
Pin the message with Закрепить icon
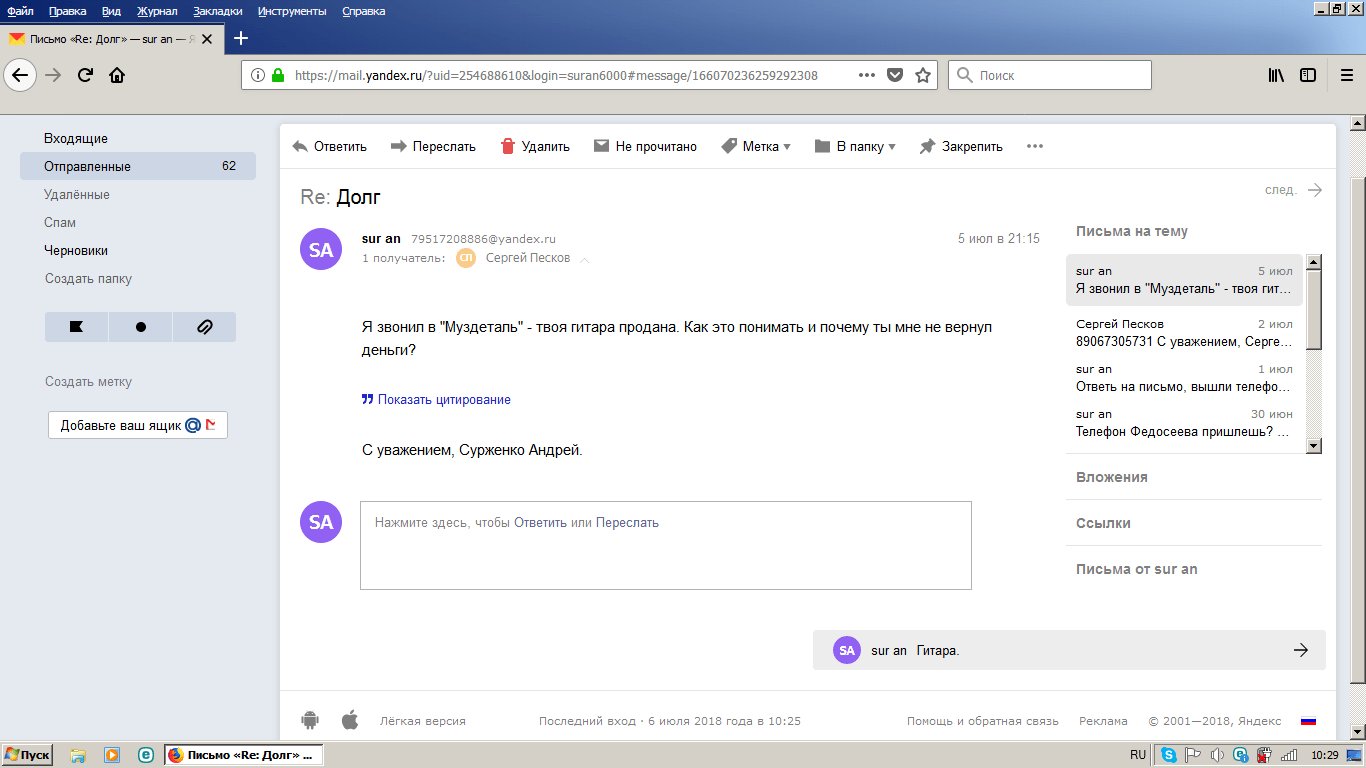927,146
